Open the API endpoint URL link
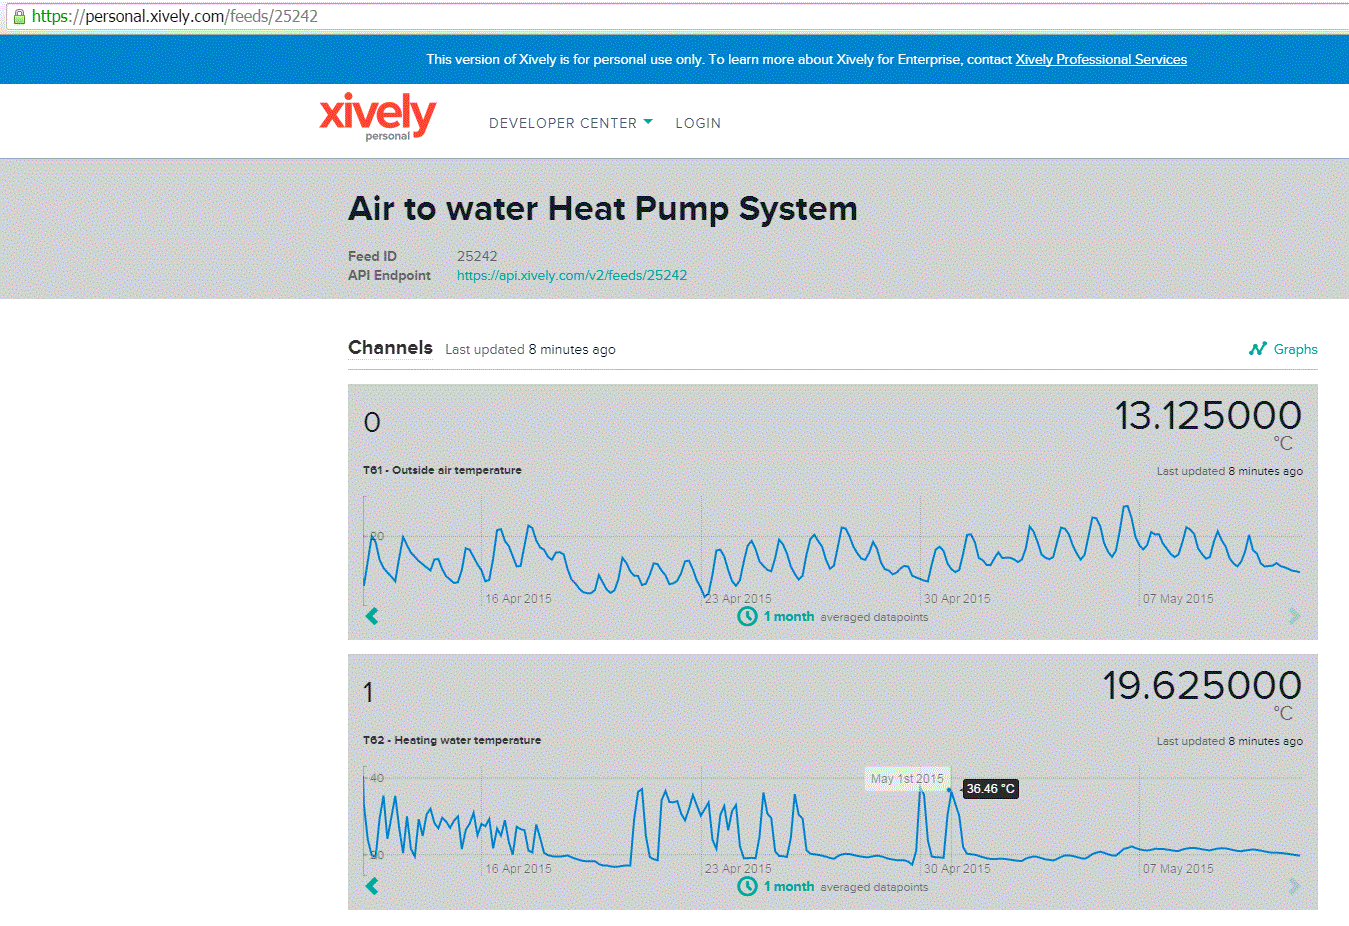Viewport: 1349px width, 926px height. click(572, 275)
